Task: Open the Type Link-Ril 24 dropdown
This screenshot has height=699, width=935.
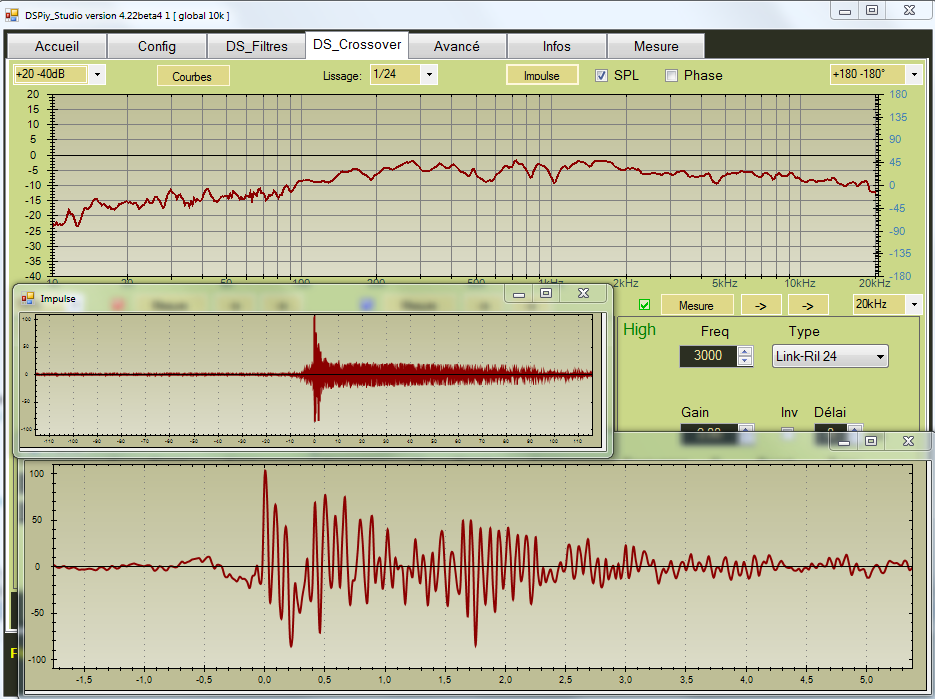Action: coord(880,356)
